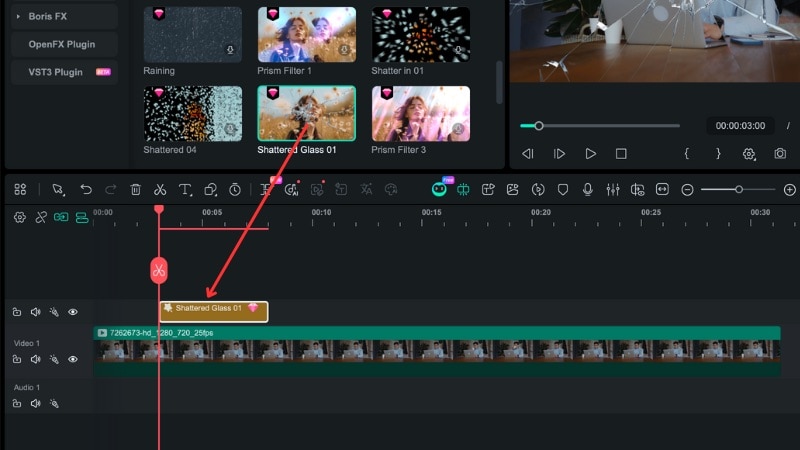This screenshot has height=450, width=800.
Task: Click the effects panel vertical scrollbar
Action: [499, 82]
